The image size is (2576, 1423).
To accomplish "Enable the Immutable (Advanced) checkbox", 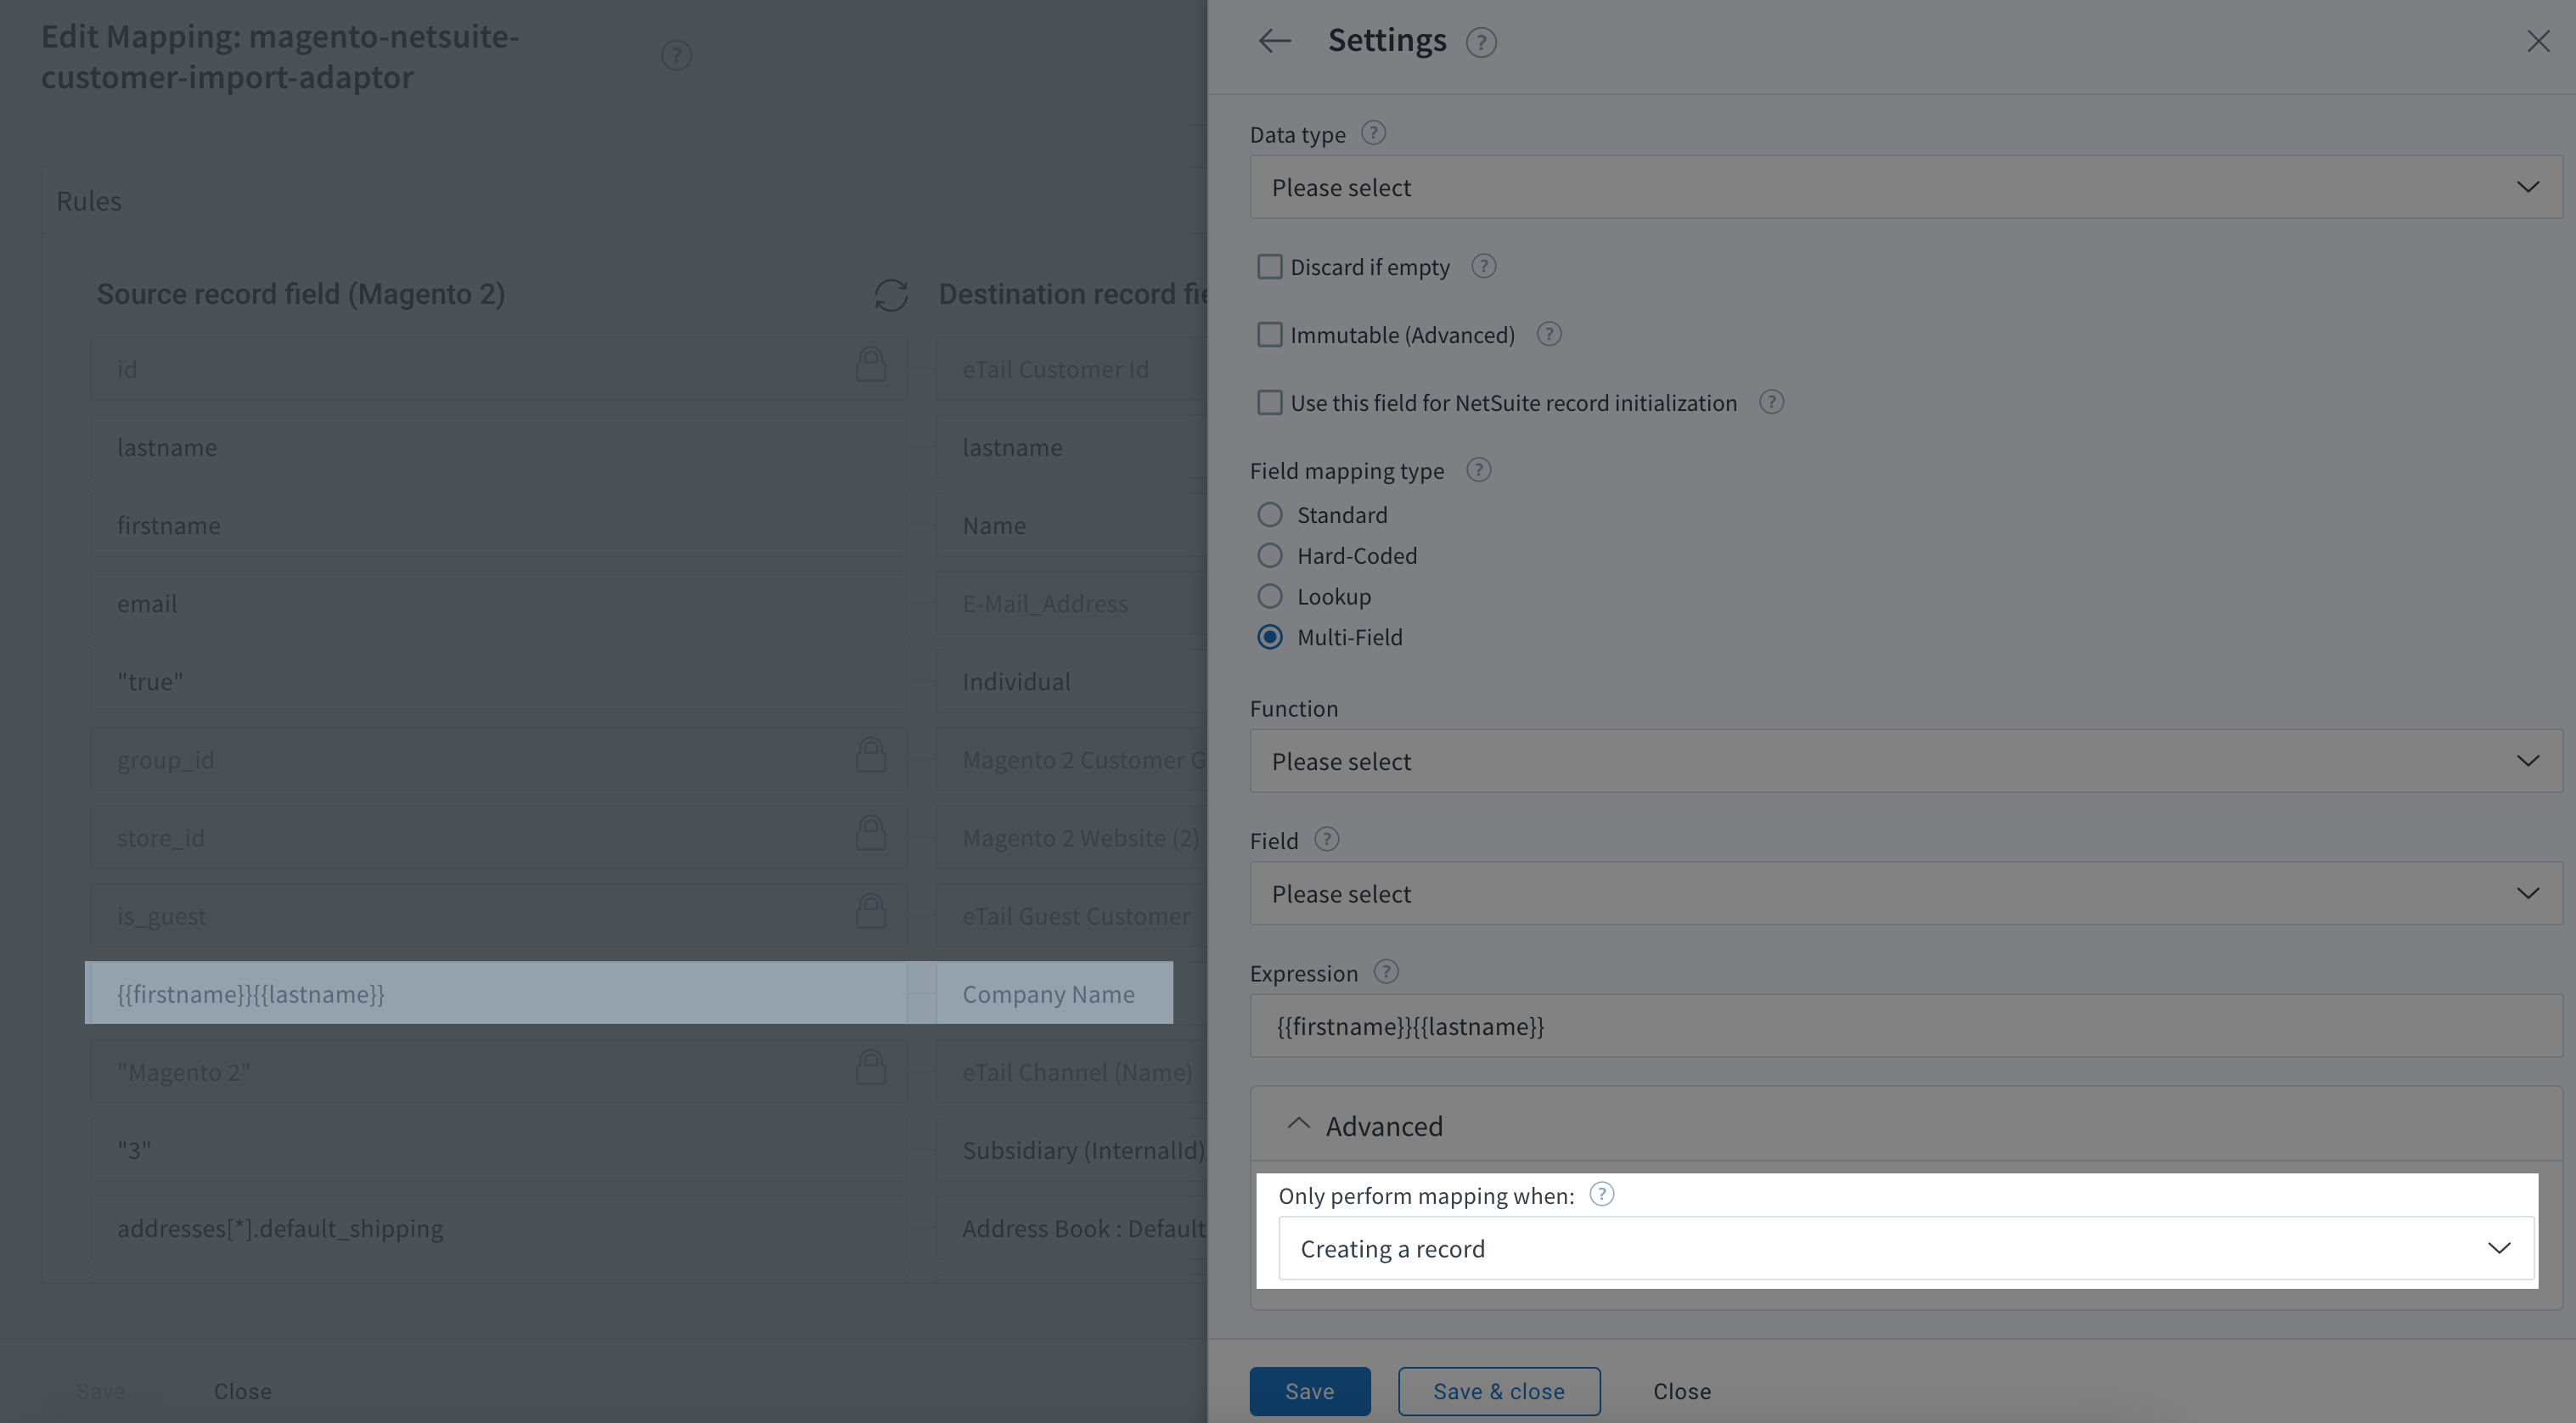I will pos(1269,335).
